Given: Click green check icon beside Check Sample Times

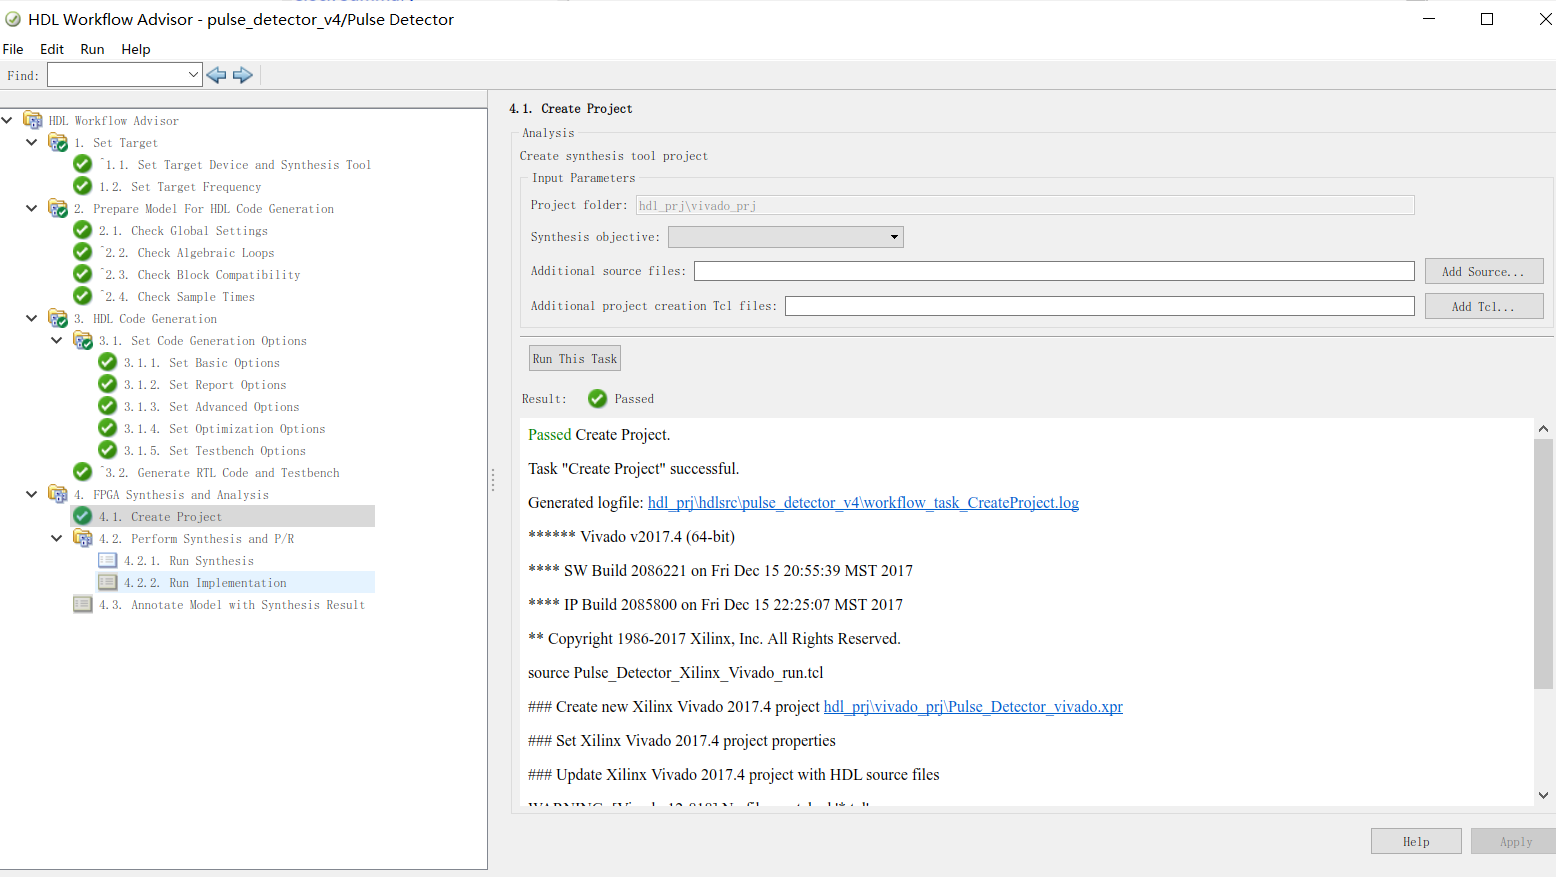Looking at the screenshot, I should click(83, 296).
